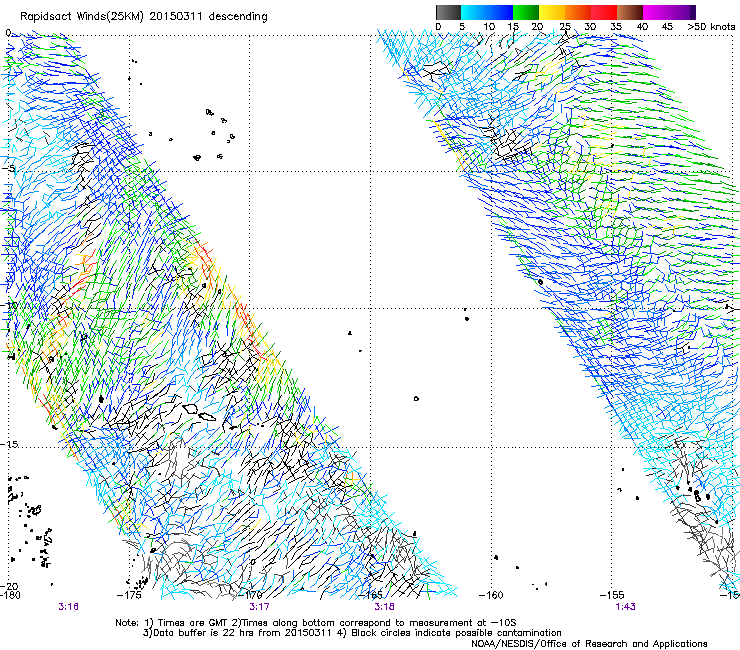This screenshot has height=650, width=740.
Task: Click the '-20' latitude axis label
Action: (x=9, y=587)
